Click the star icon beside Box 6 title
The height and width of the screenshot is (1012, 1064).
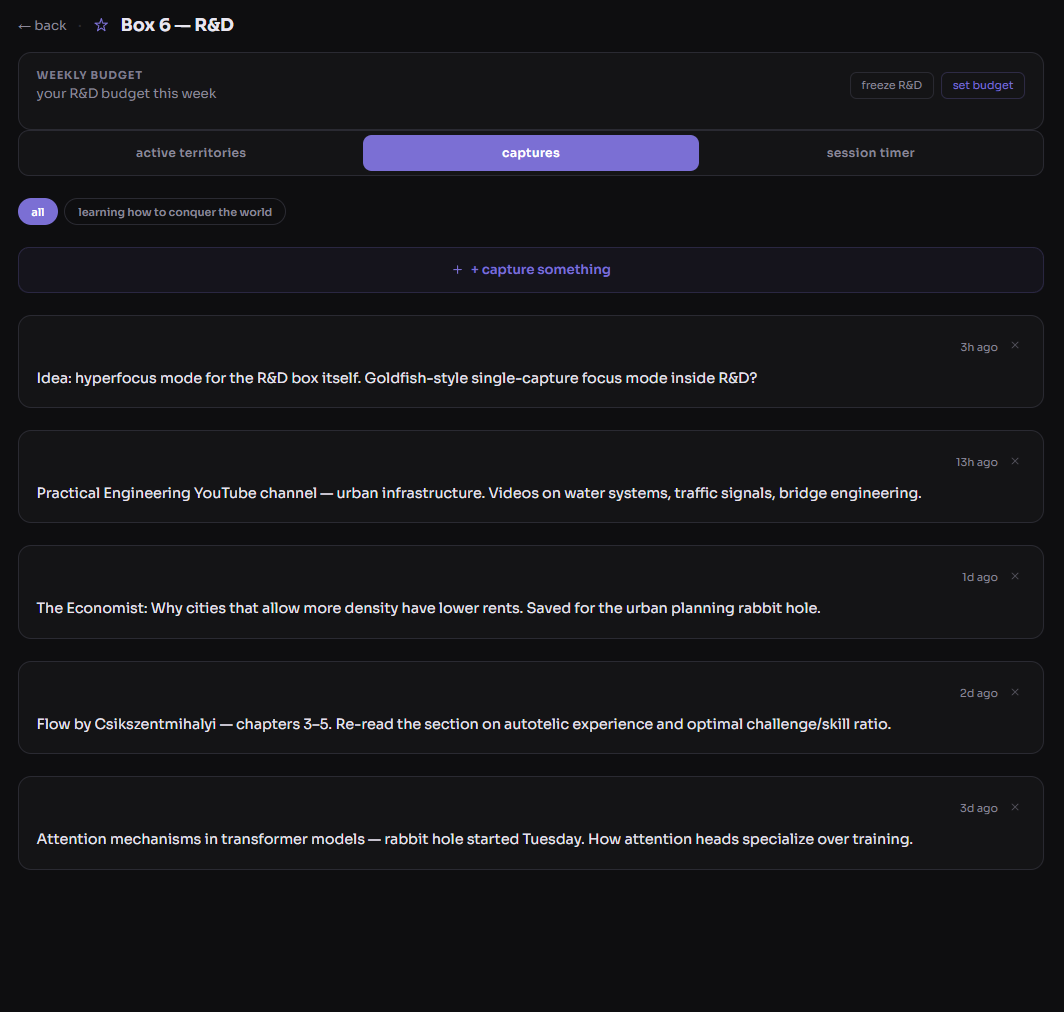coord(101,25)
